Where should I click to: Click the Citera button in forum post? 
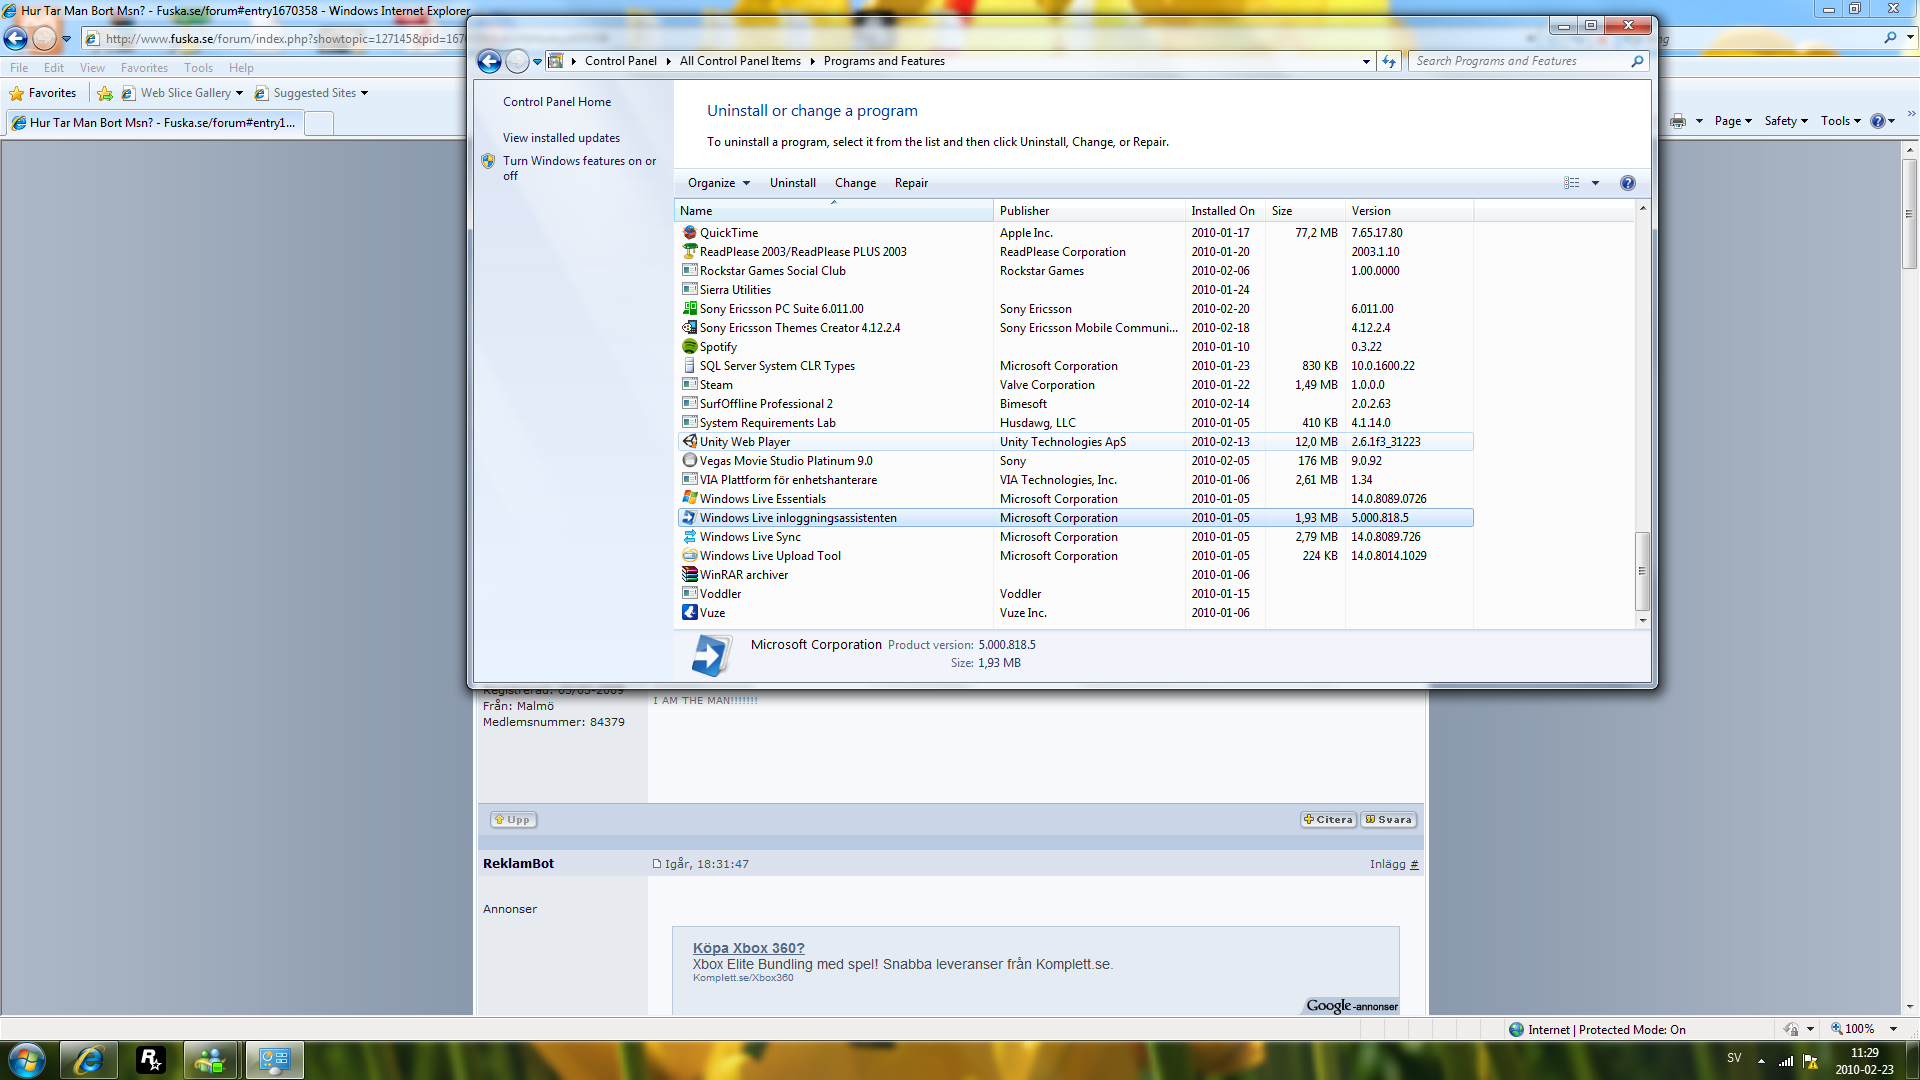[1328, 820]
